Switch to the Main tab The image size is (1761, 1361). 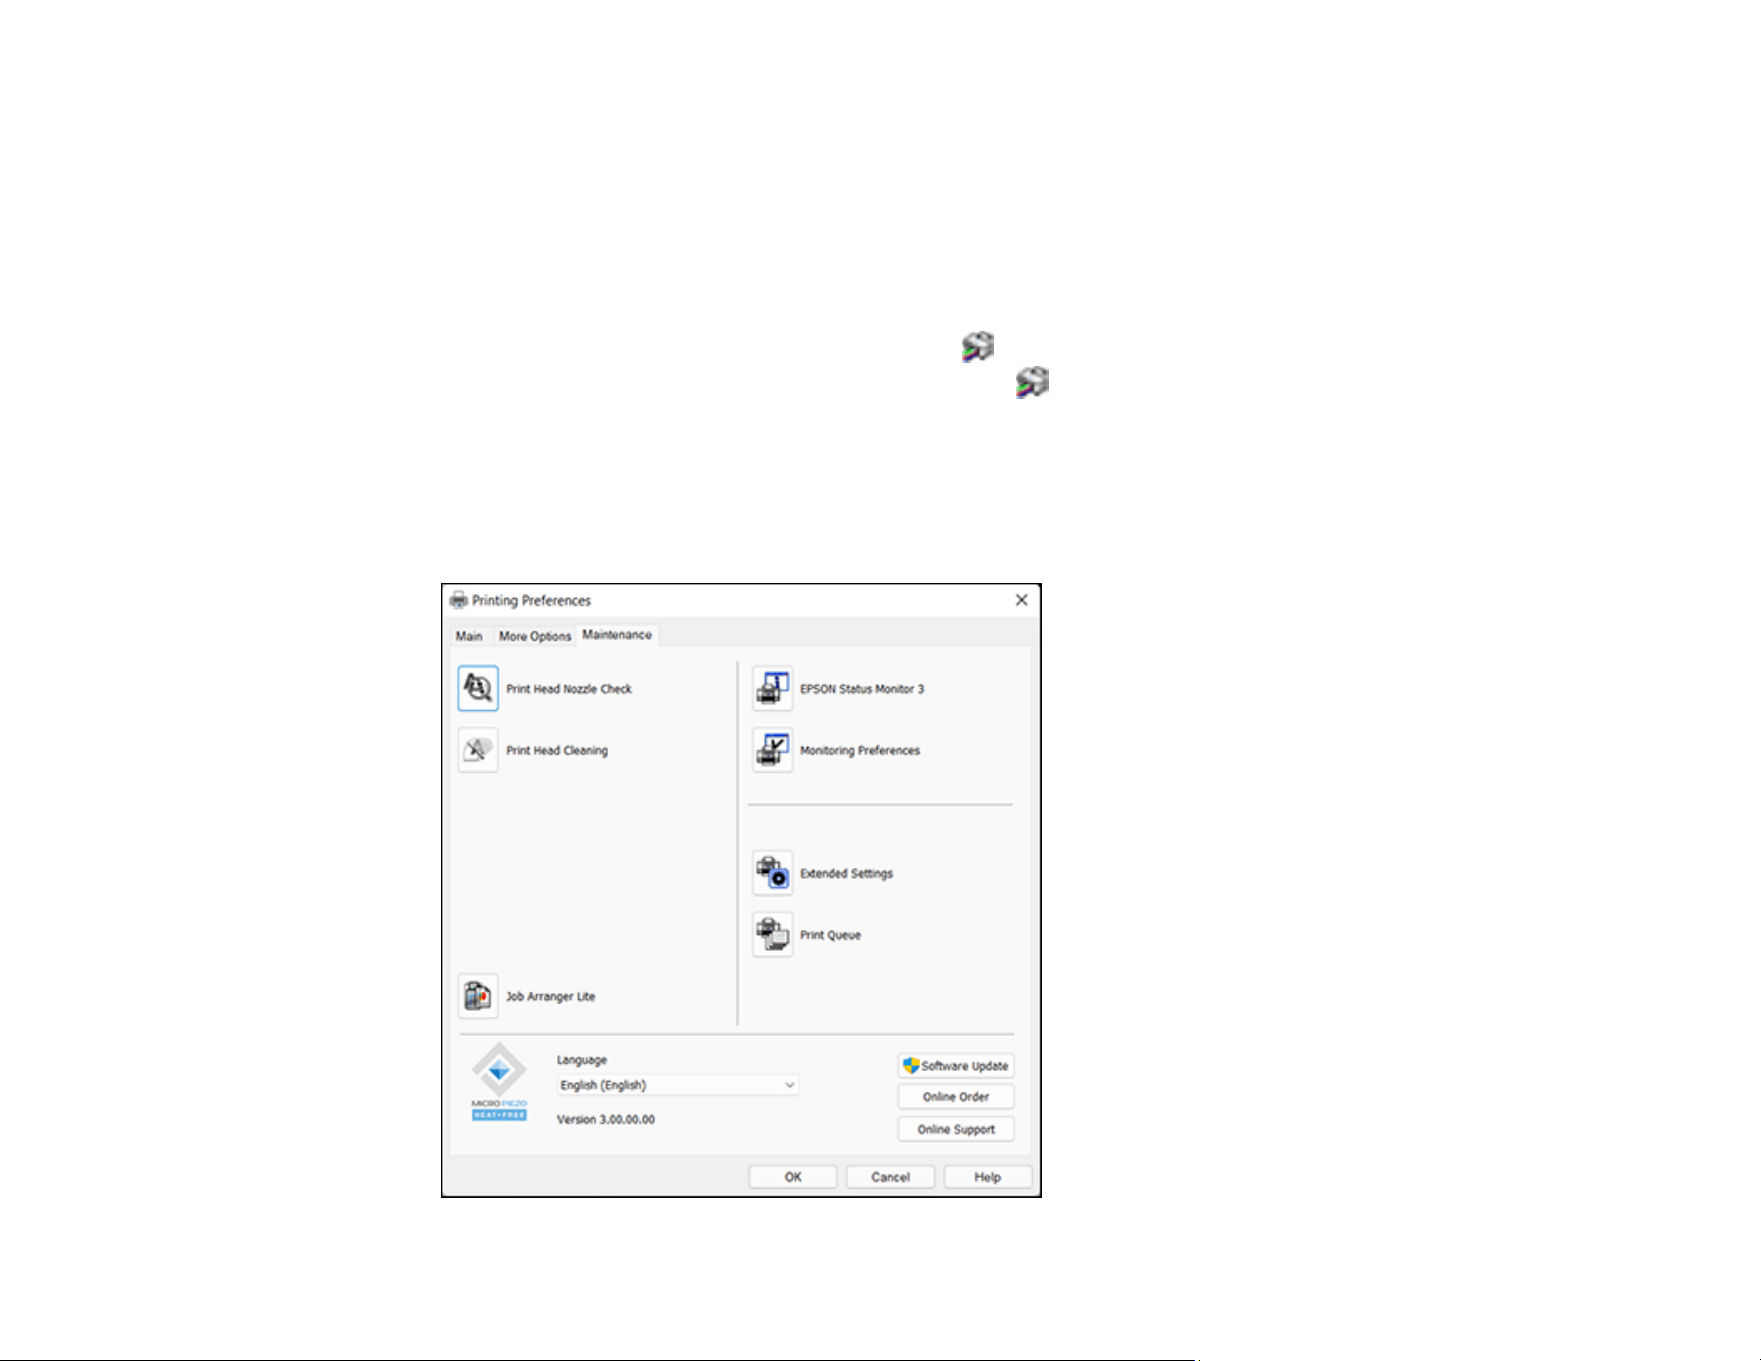click(x=469, y=636)
